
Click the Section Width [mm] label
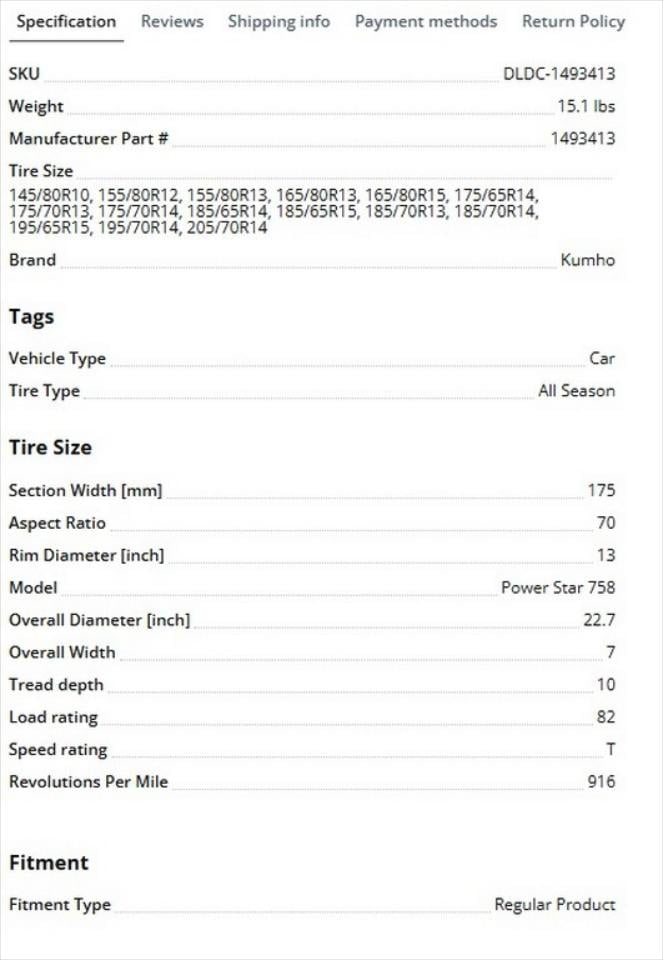point(85,491)
